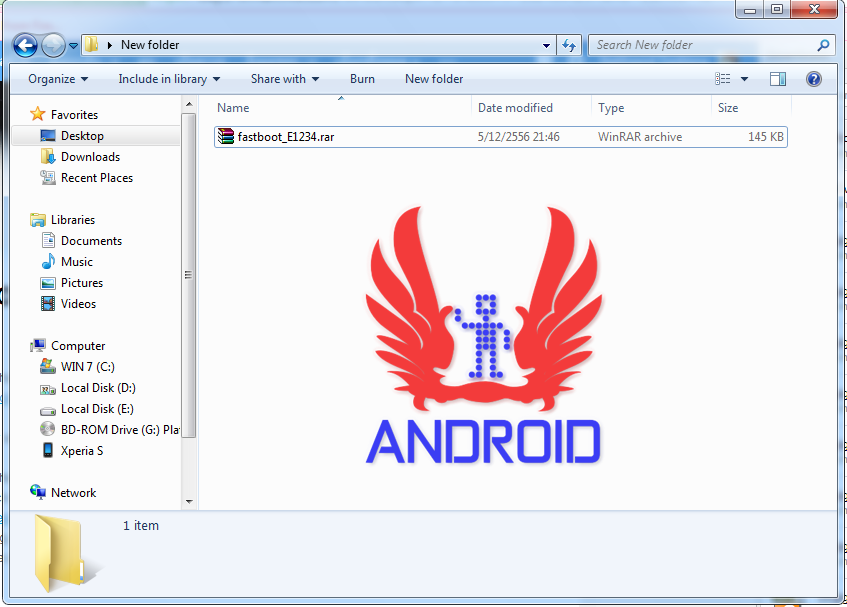Expand the address bar breadcrumb arrow before New folder

(x=110, y=45)
